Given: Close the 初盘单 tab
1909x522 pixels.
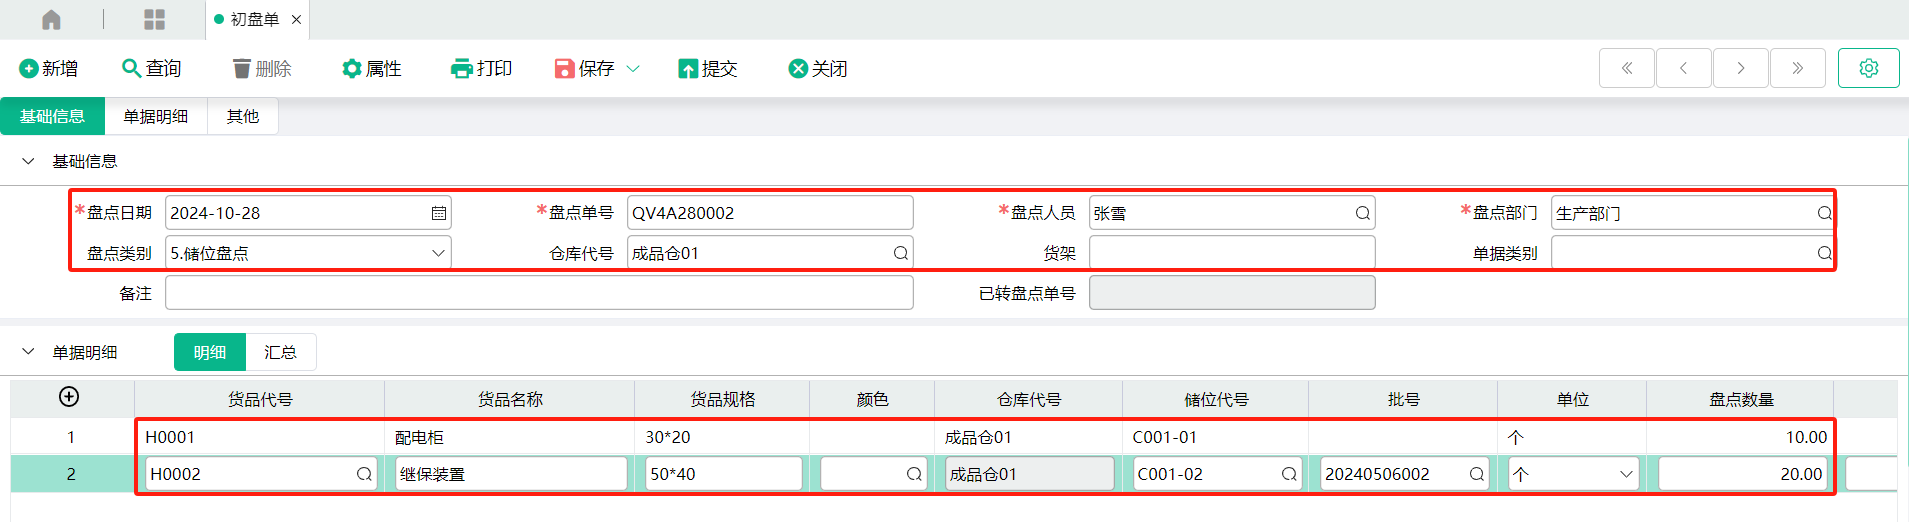Looking at the screenshot, I should 296,19.
